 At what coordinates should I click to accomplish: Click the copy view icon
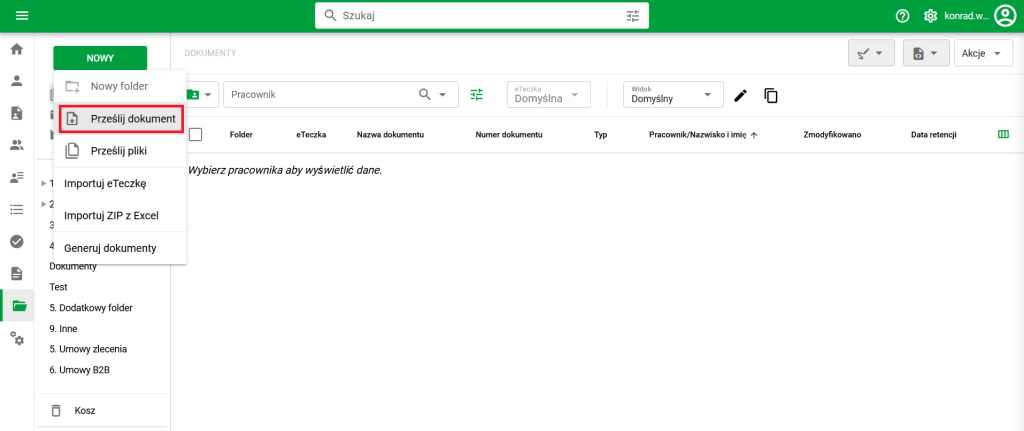[771, 95]
